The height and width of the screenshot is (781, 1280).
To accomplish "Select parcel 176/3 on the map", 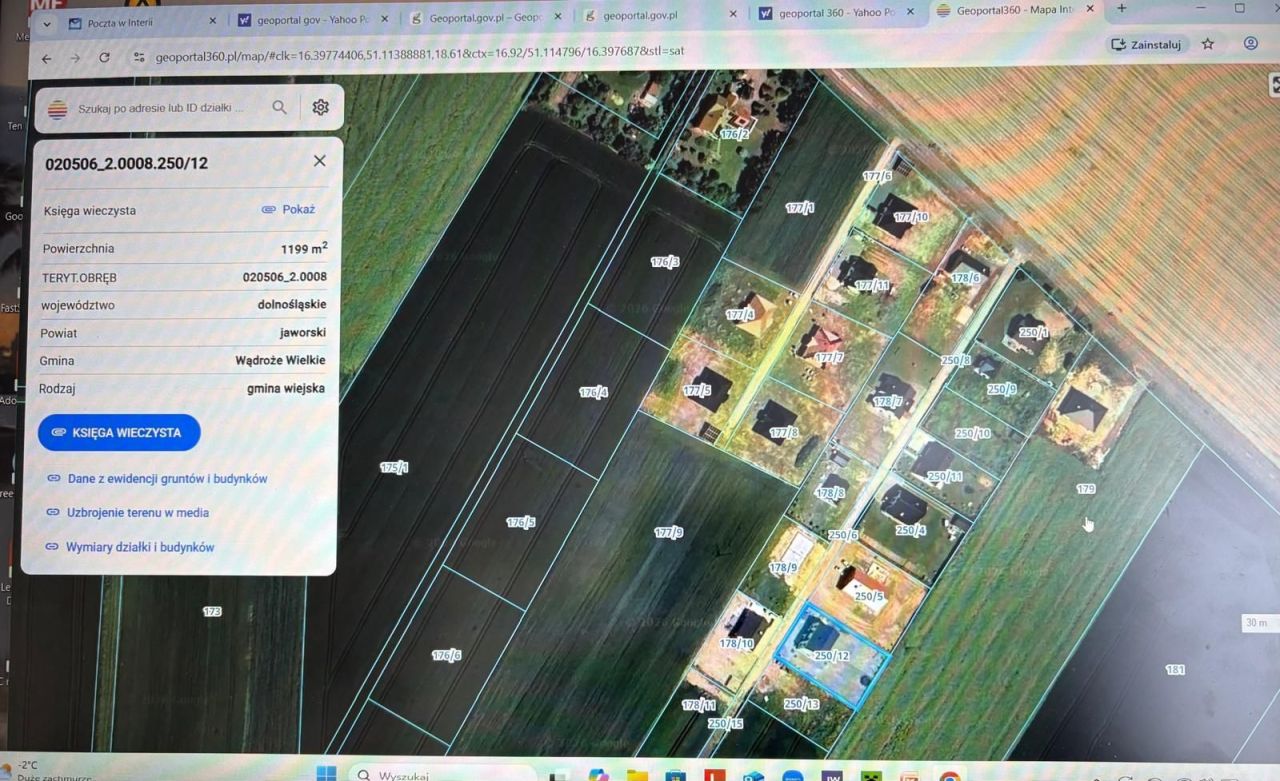I will point(665,262).
